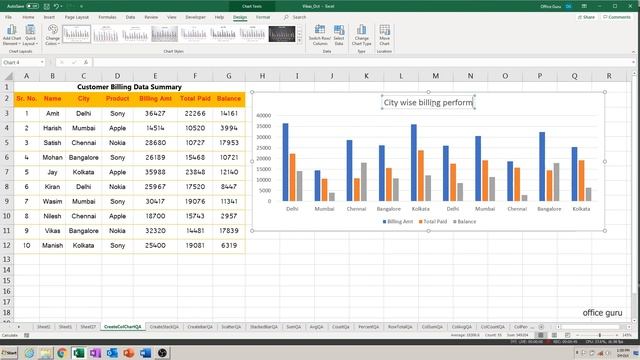Toggle the AutoSave switch
Image resolution: width=640 pixels, height=360 pixels.
[32, 6]
